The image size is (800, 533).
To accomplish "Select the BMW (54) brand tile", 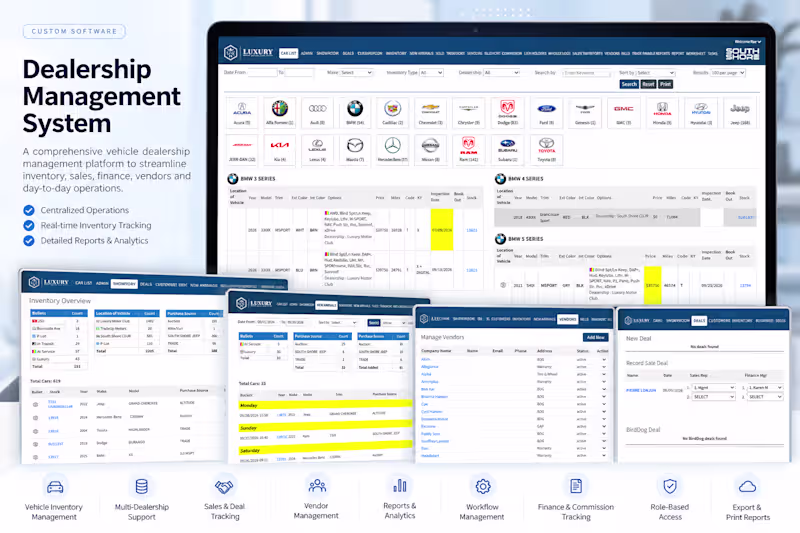I will coord(355,113).
